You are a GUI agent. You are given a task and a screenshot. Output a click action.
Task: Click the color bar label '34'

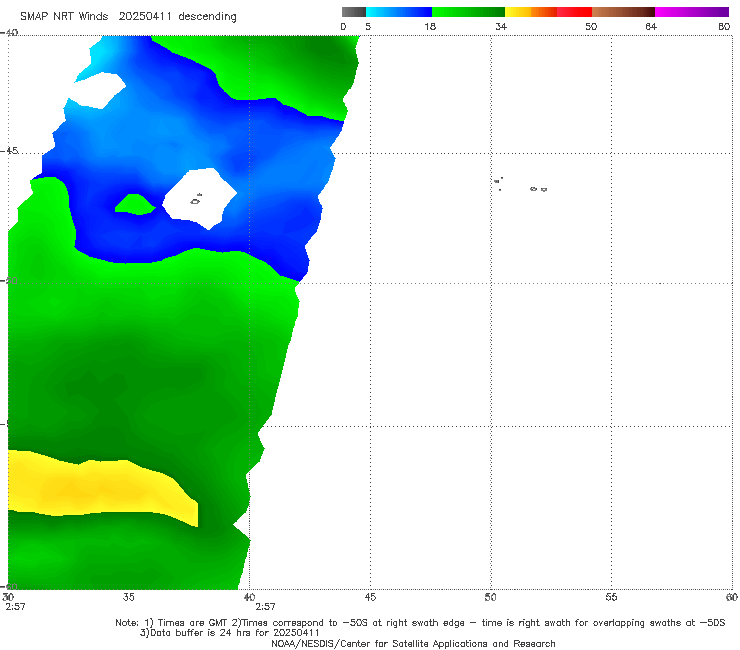click(501, 26)
